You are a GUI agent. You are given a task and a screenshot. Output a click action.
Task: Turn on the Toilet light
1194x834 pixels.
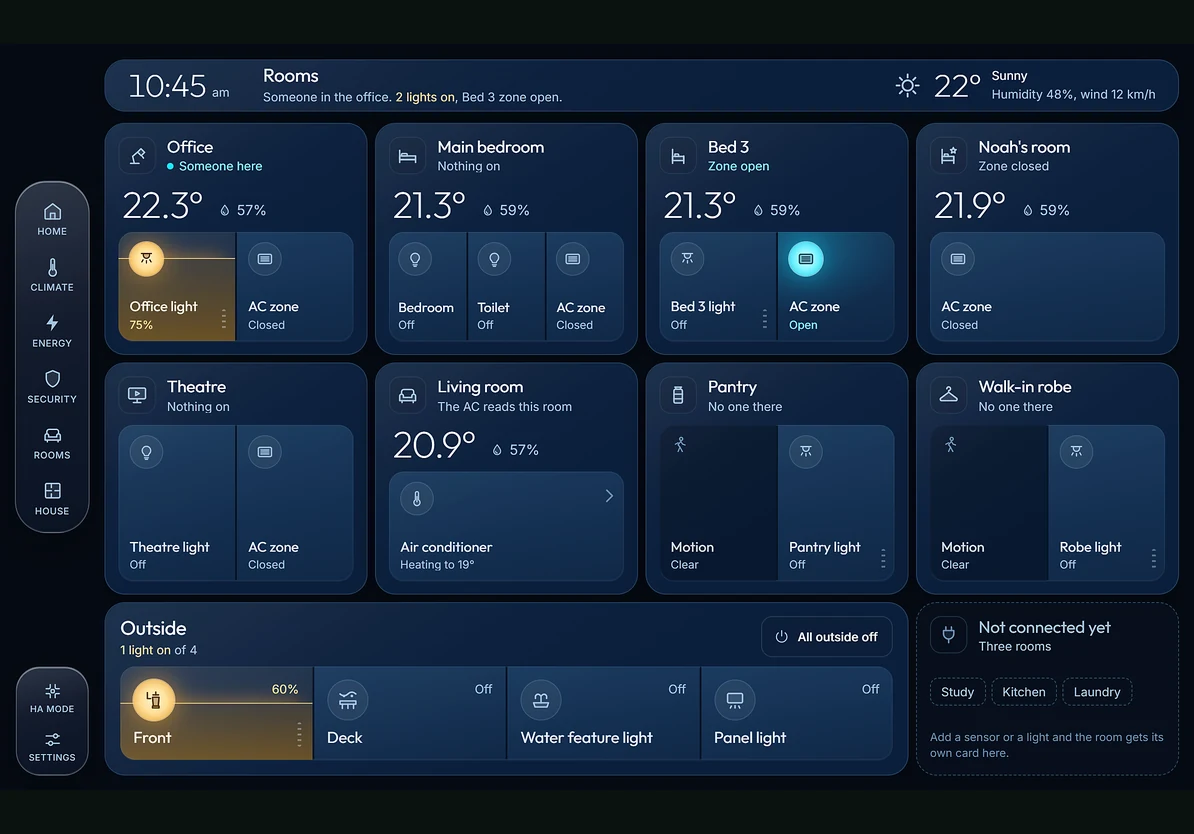506,286
